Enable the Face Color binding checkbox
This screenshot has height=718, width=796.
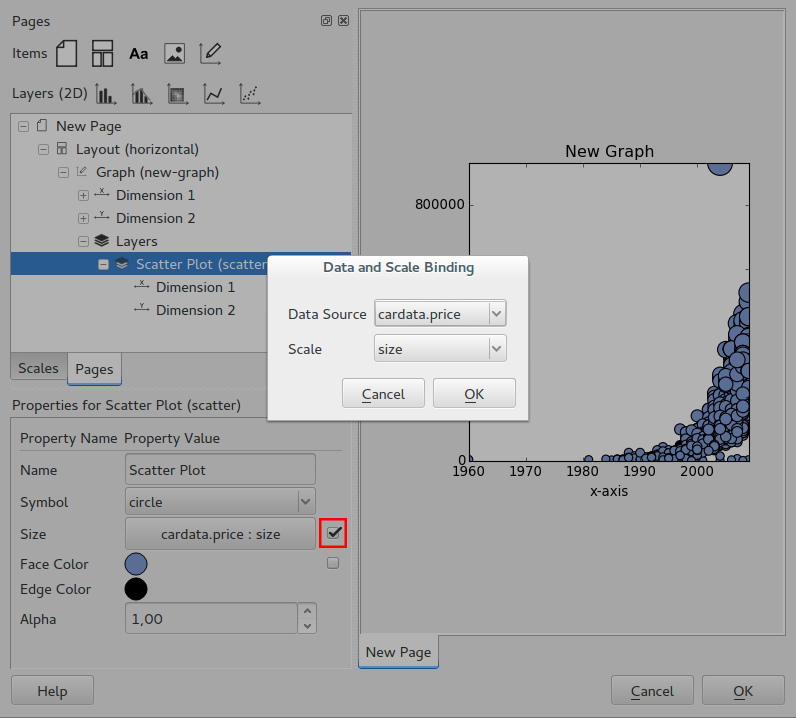point(333,563)
